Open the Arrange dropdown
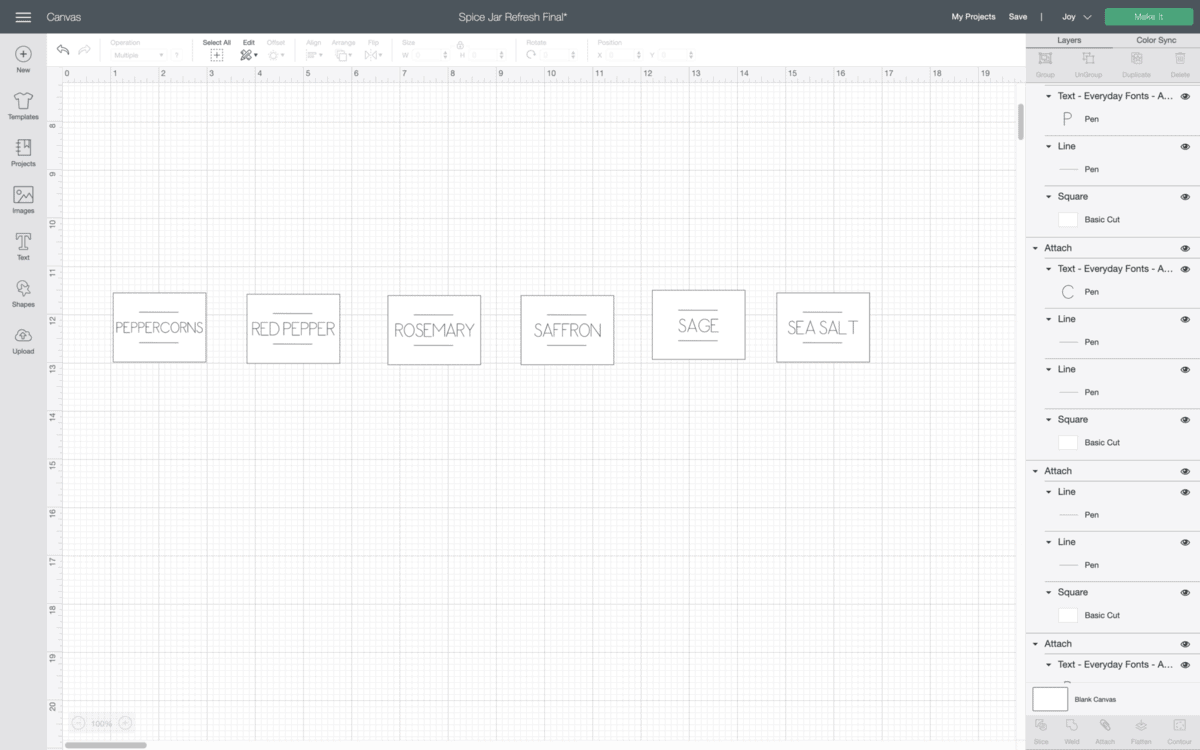The height and width of the screenshot is (750, 1200). (344, 55)
